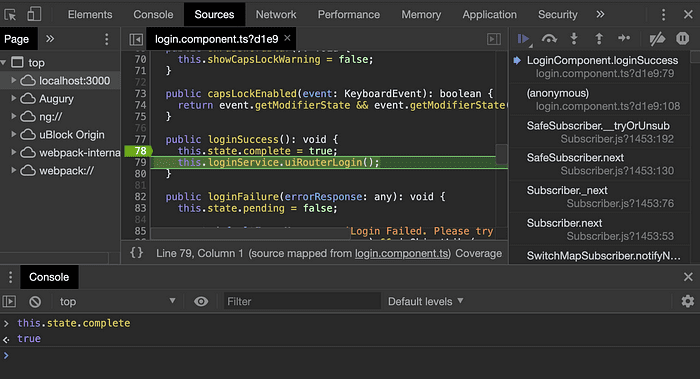Image resolution: width=700 pixels, height=379 pixels.
Task: Expand the localhost:3000 tree node
Action: 13,80
